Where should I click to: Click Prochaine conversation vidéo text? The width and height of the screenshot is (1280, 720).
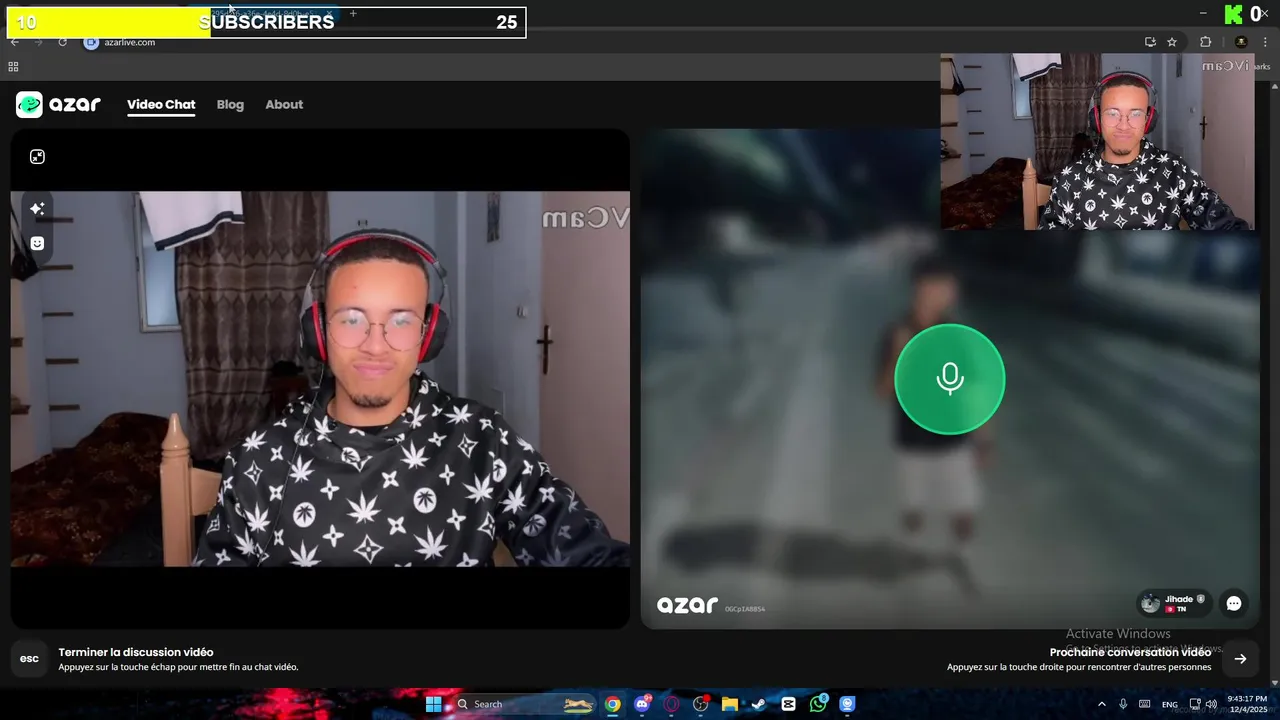1130,652
